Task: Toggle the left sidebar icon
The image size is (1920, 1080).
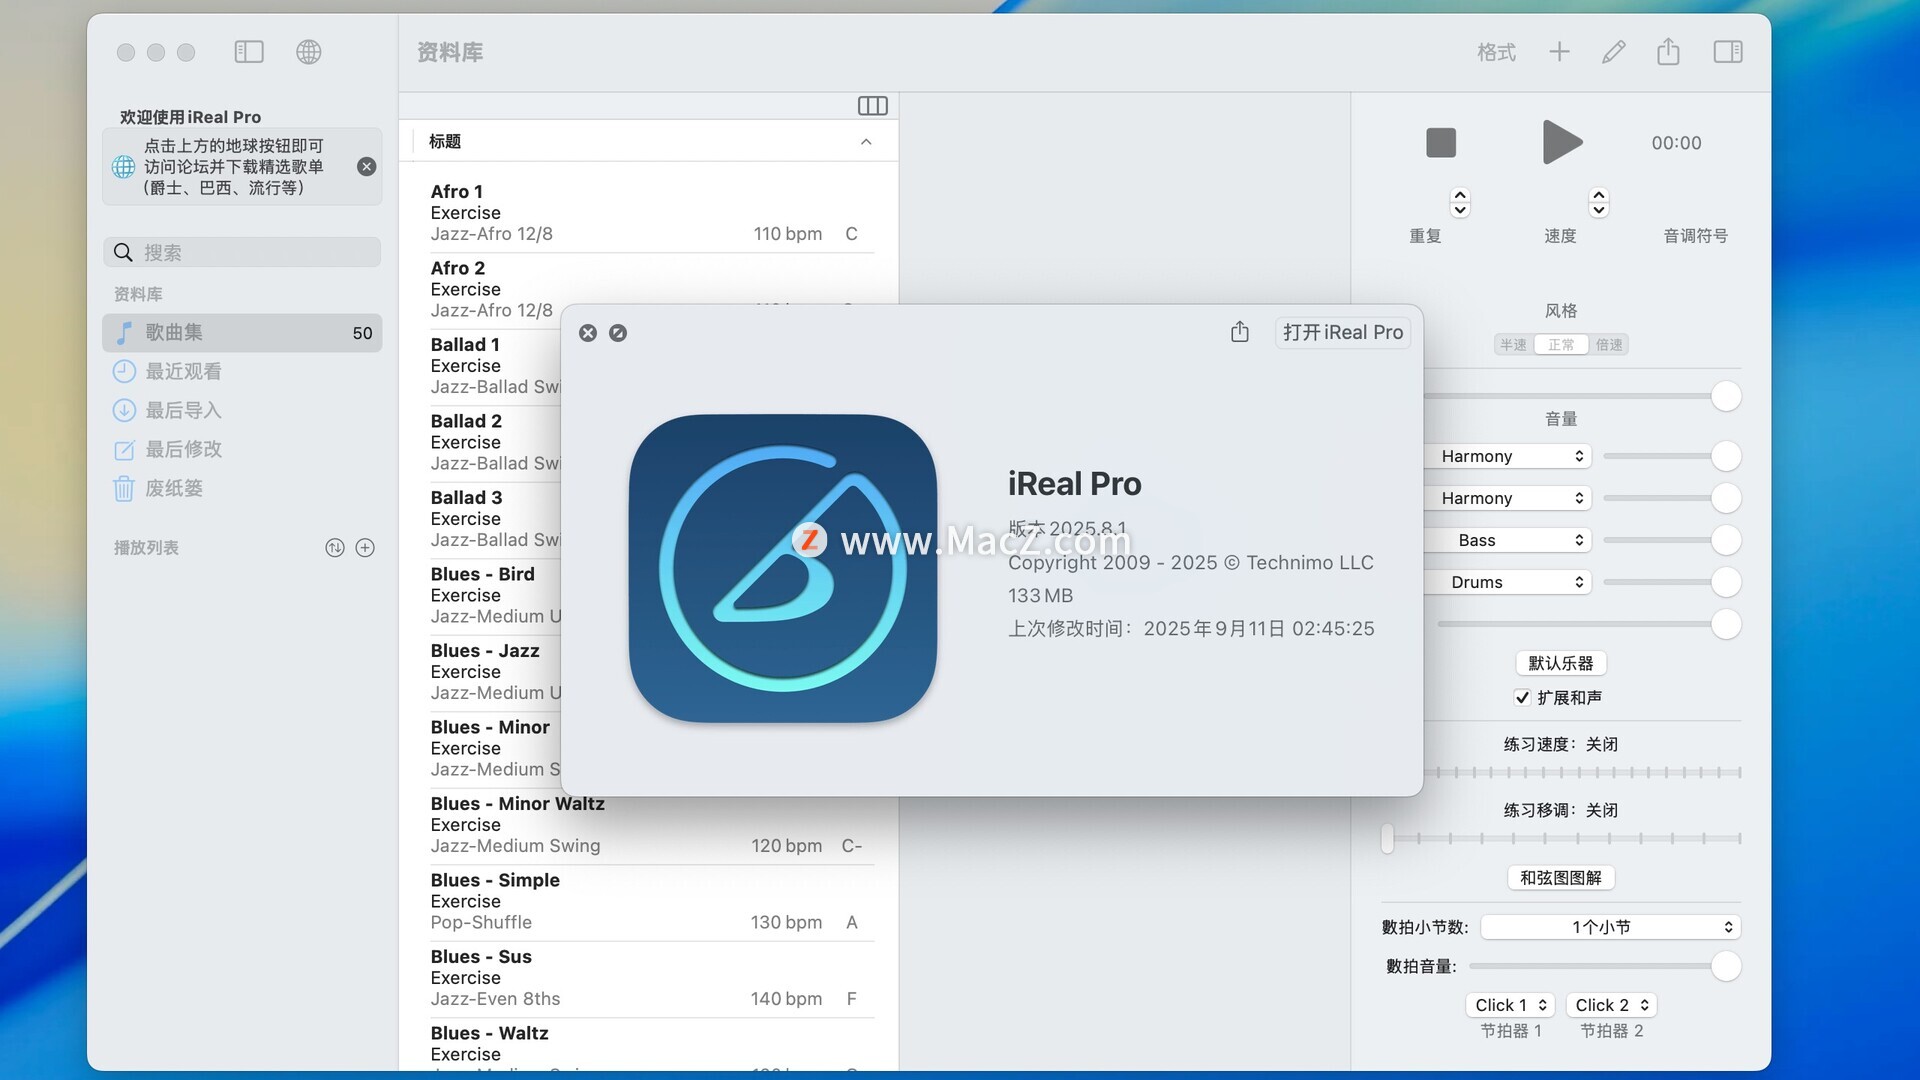Action: 249,52
